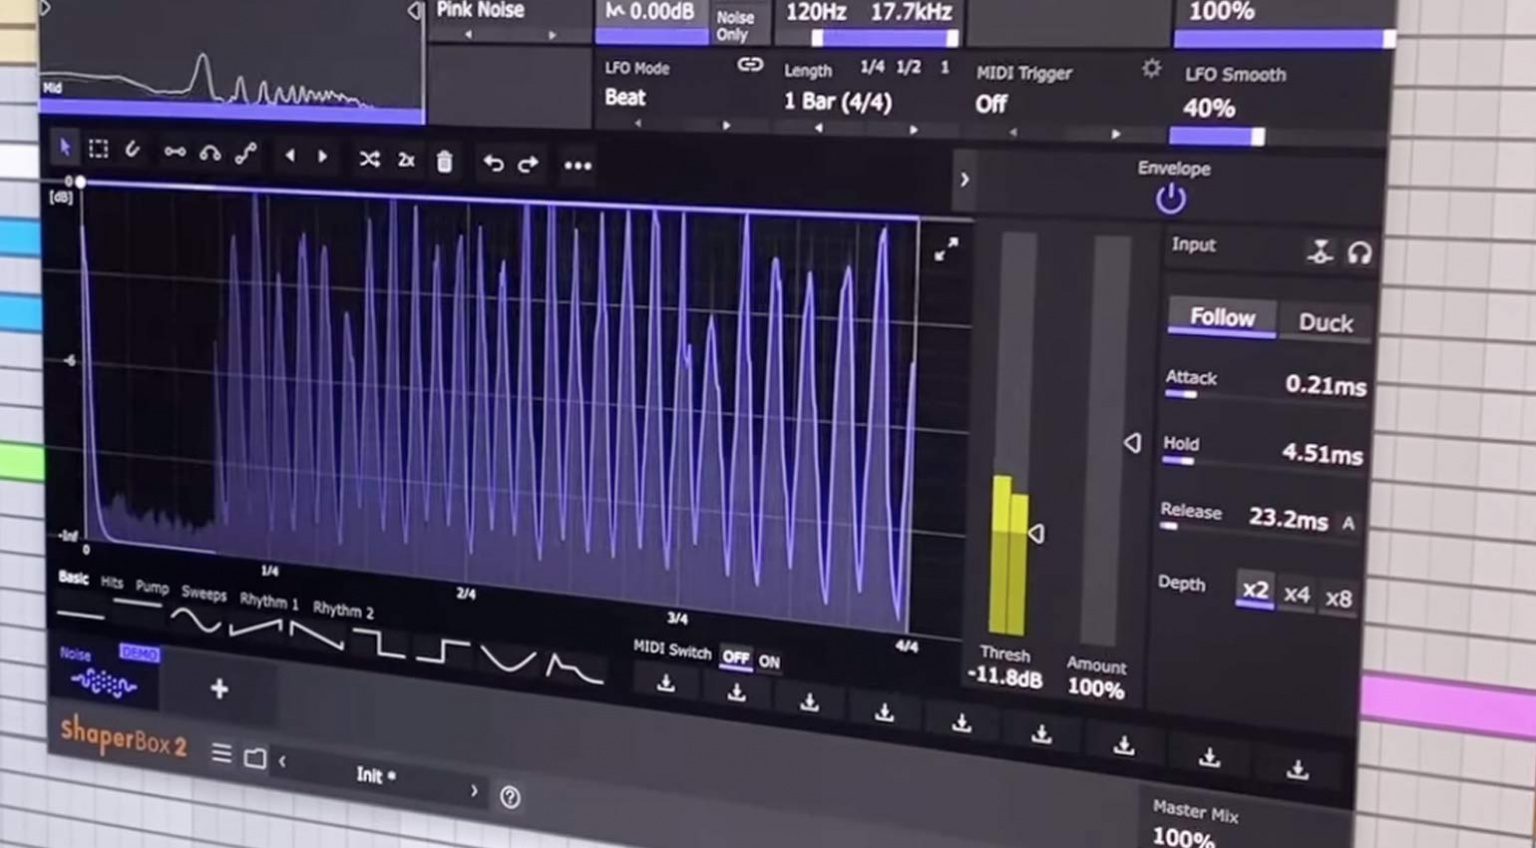This screenshot has height=848, width=1536.
Task: Add a new wave with the plus button
Action: pos(218,688)
